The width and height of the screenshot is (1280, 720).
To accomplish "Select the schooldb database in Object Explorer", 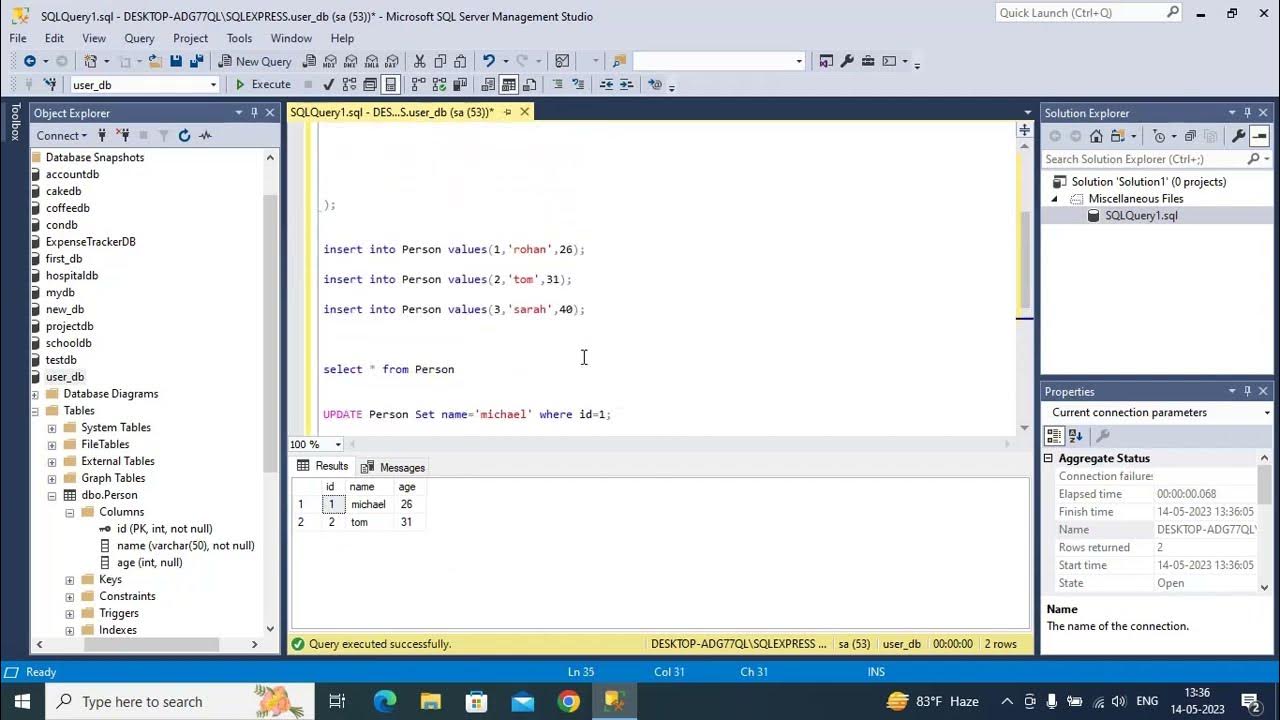I will coord(68,343).
